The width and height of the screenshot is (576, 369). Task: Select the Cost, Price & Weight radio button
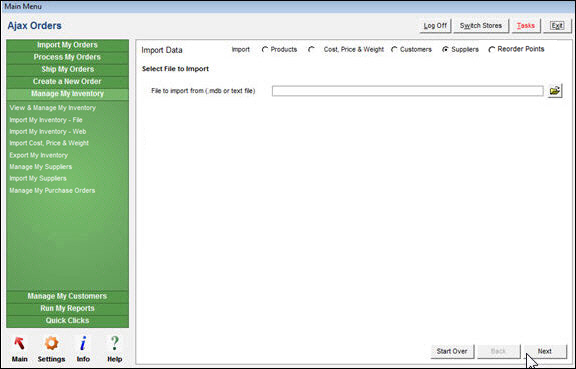[x=311, y=50]
